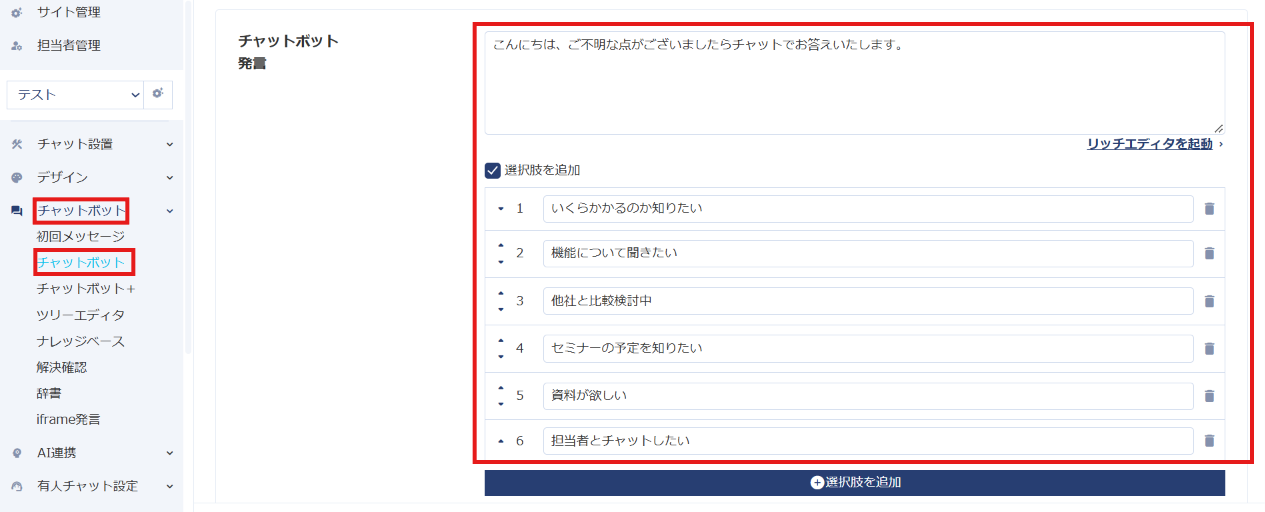Delete option 6 with its trash icon

pos(1209,441)
